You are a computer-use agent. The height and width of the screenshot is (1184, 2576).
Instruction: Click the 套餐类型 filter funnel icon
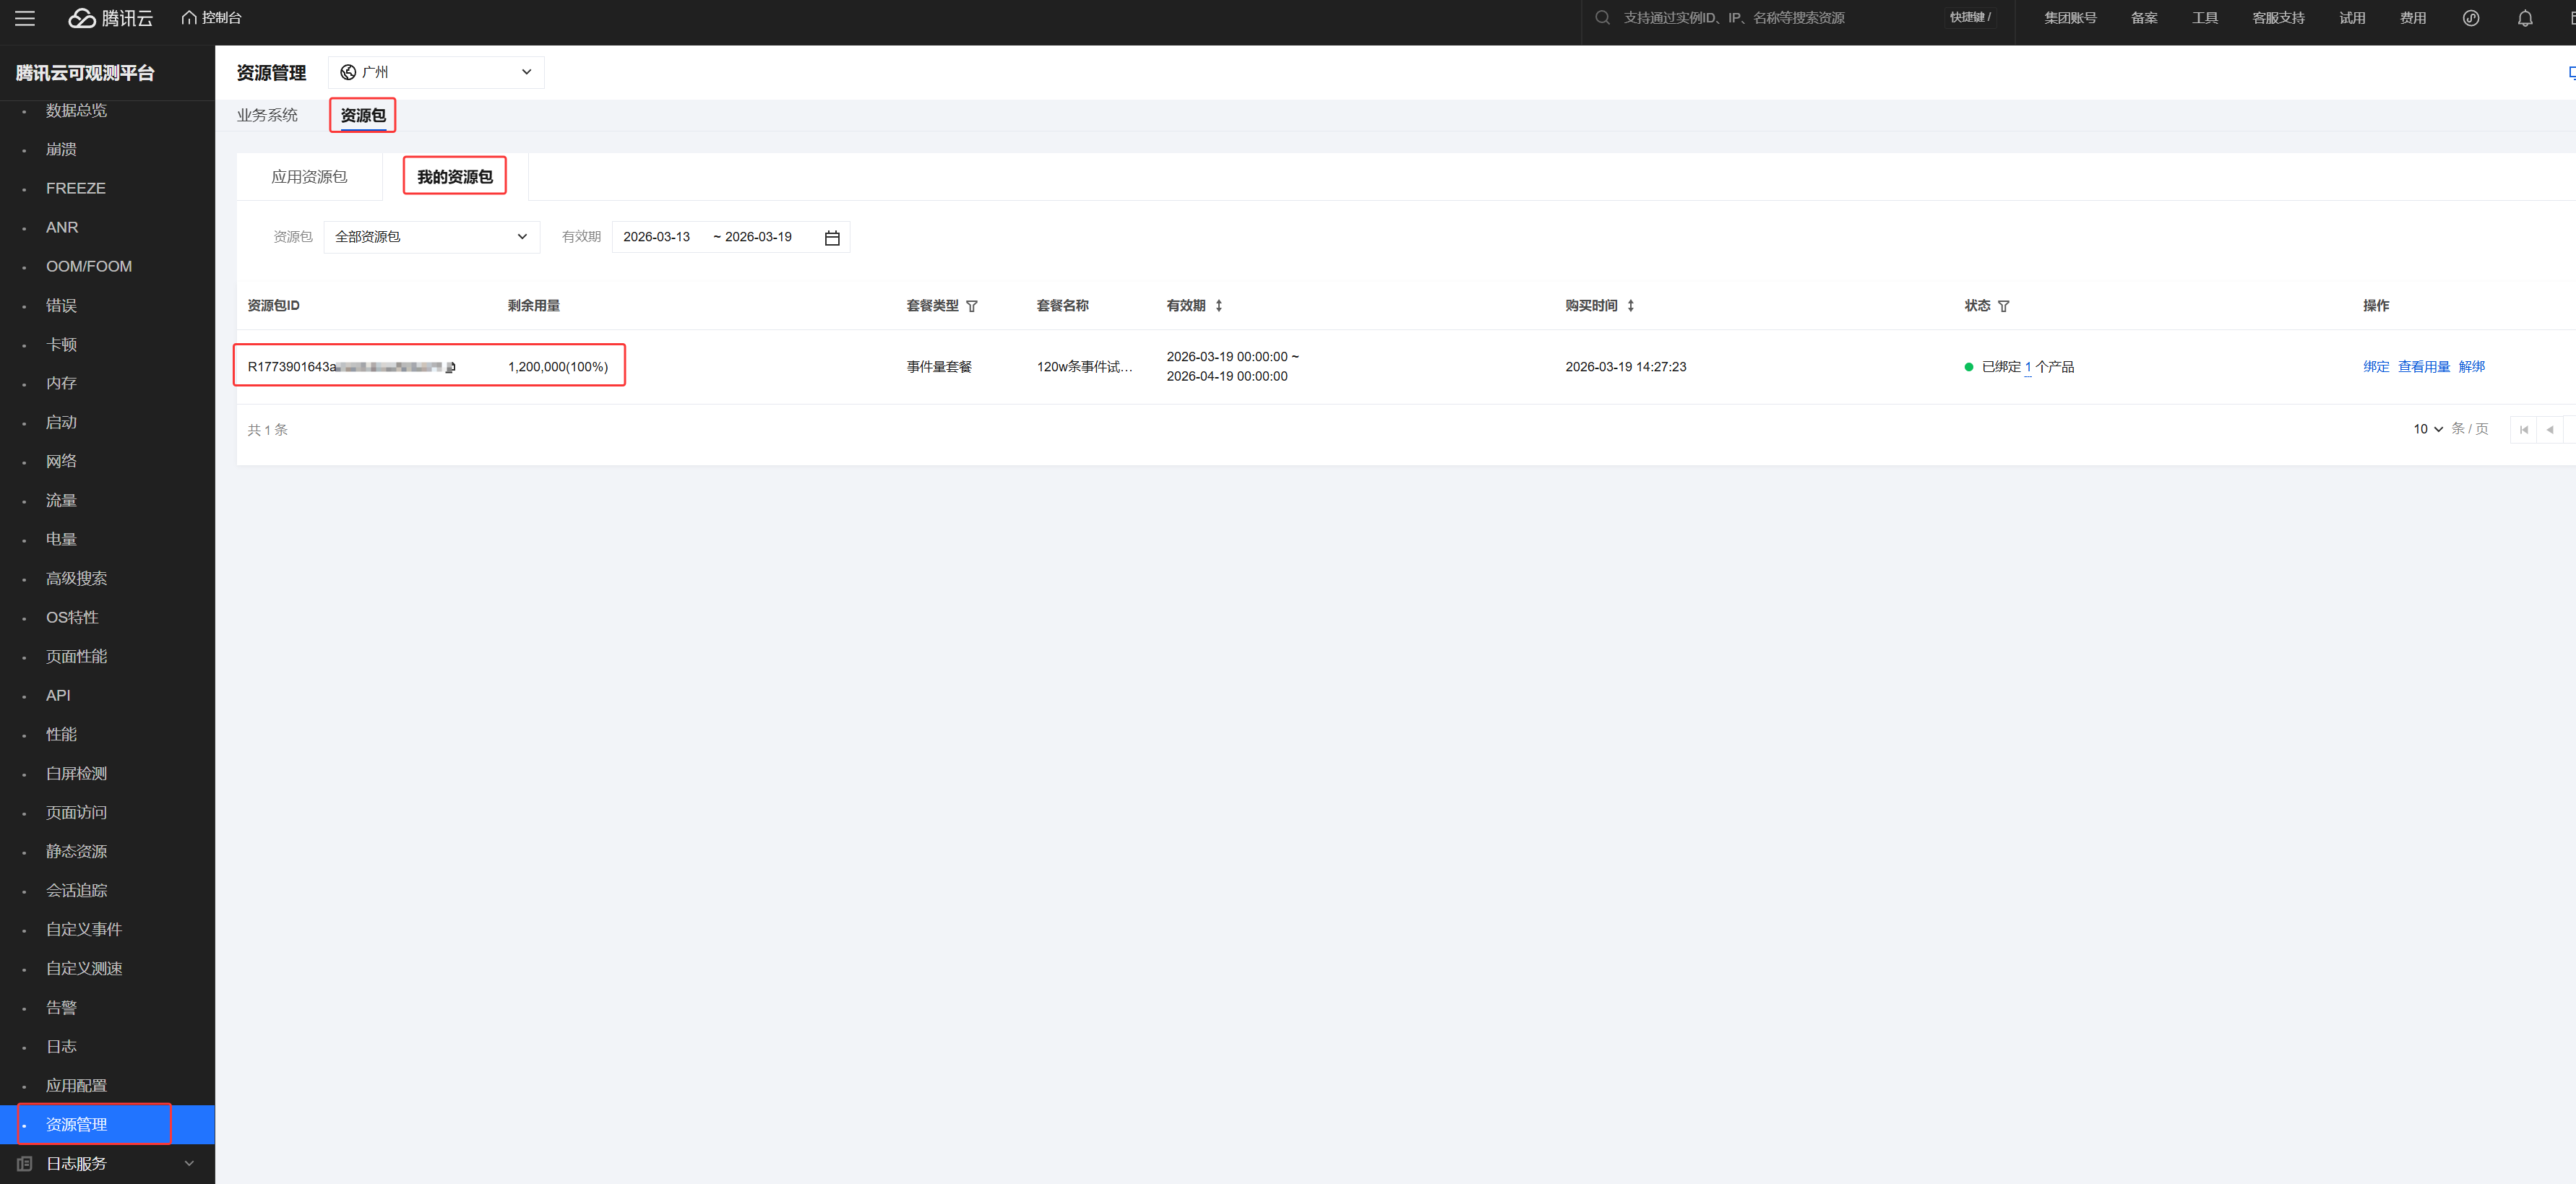(971, 306)
